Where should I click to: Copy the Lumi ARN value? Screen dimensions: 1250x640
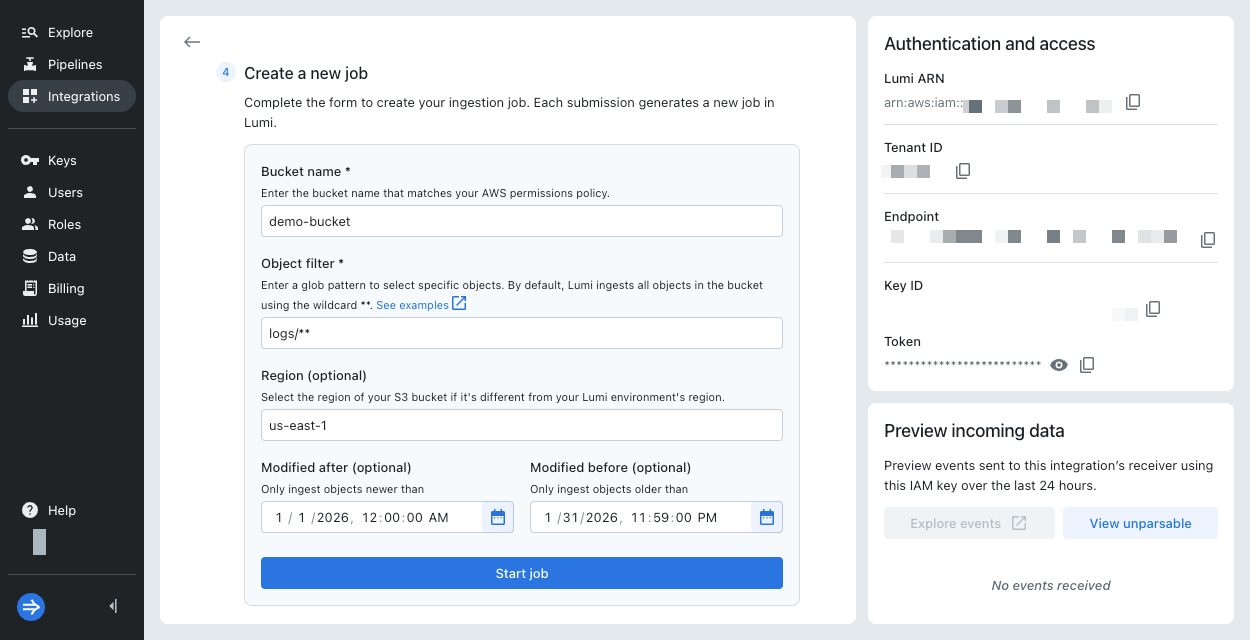click(x=1133, y=102)
